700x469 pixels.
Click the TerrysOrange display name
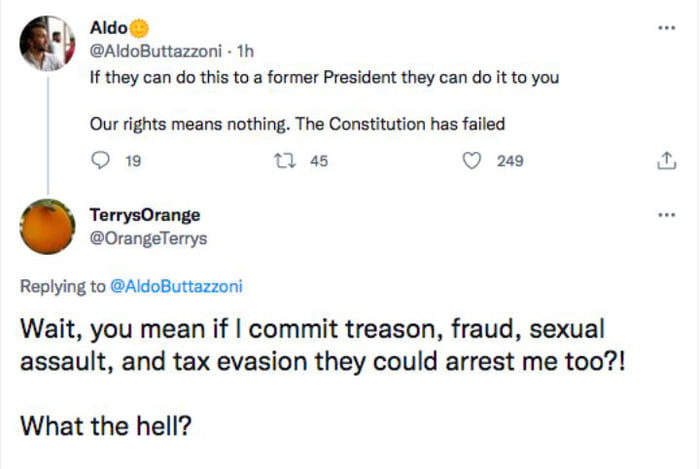coord(145,215)
